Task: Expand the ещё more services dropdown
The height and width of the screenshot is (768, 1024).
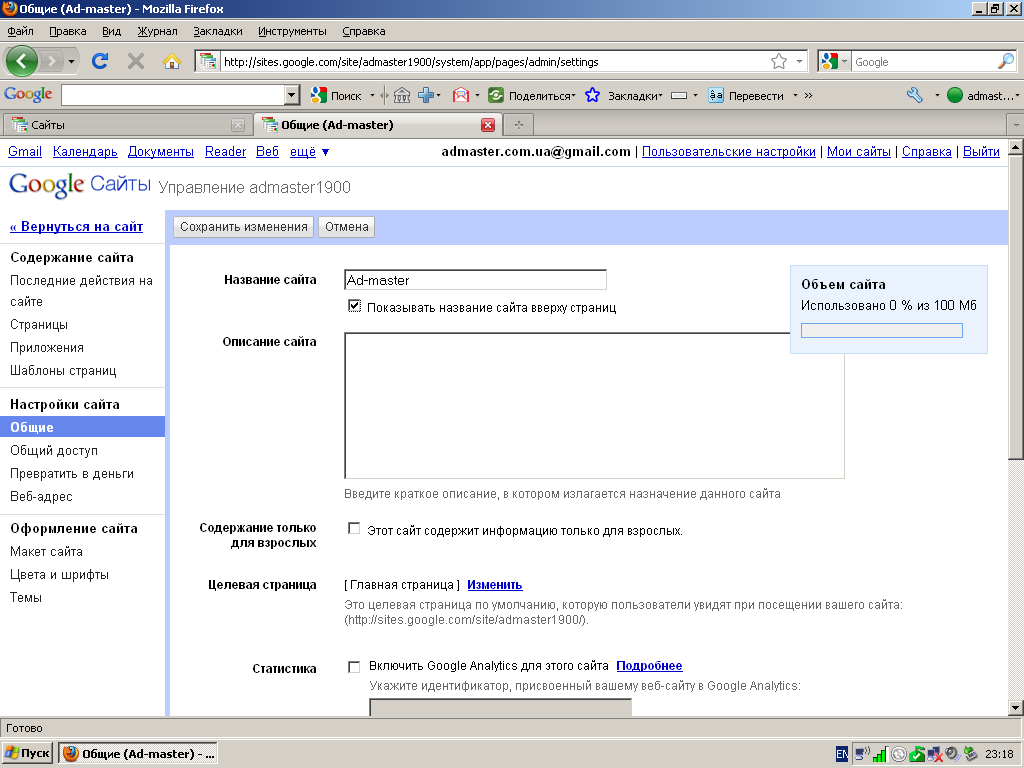Action: coord(310,152)
